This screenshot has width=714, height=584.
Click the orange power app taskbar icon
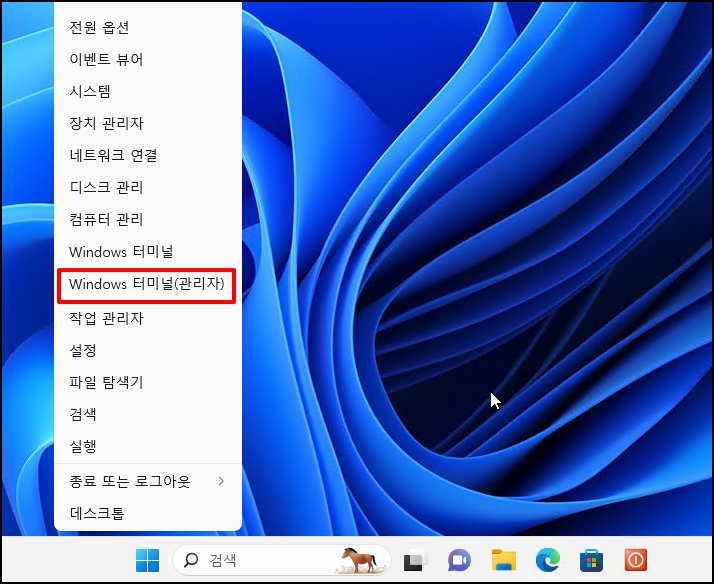tap(636, 560)
